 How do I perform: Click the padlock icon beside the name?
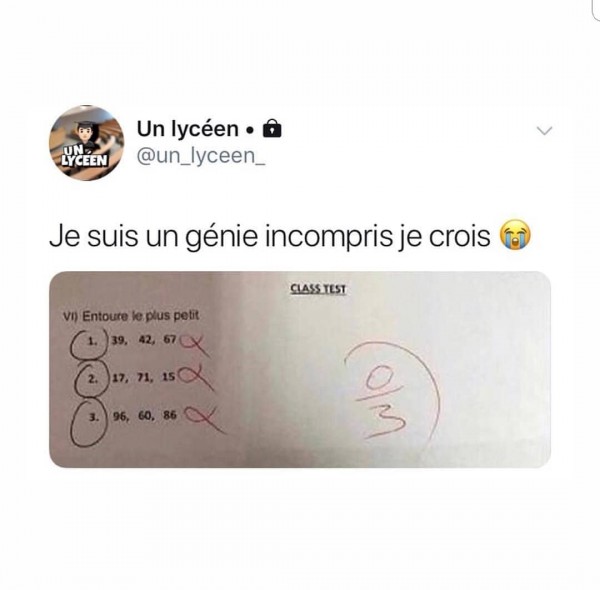coord(272,129)
